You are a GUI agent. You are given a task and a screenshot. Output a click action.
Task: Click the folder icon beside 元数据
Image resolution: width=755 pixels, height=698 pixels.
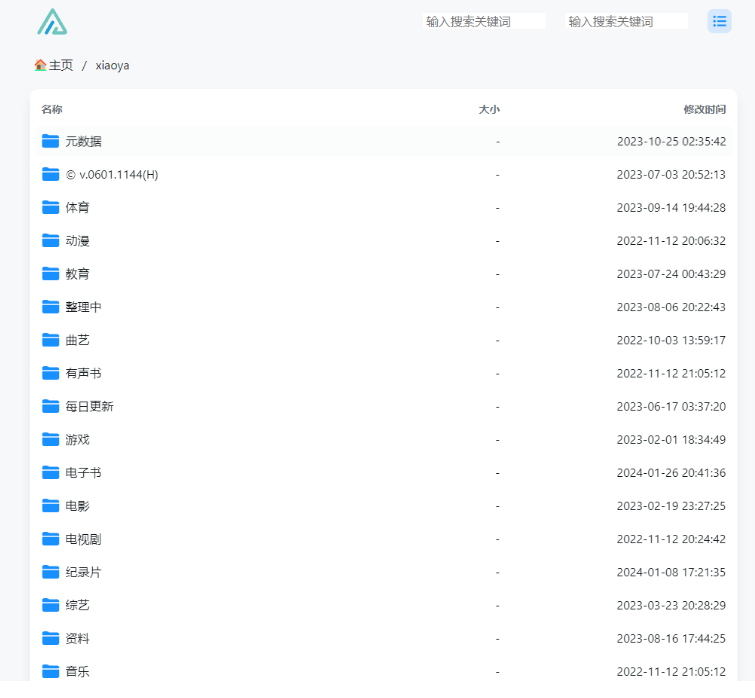pos(50,141)
